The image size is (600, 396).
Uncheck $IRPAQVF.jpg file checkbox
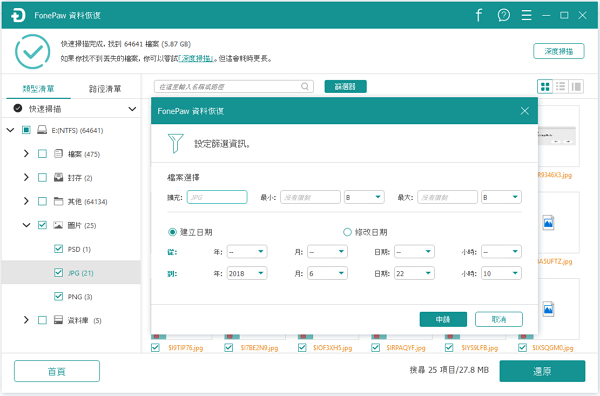375,347
